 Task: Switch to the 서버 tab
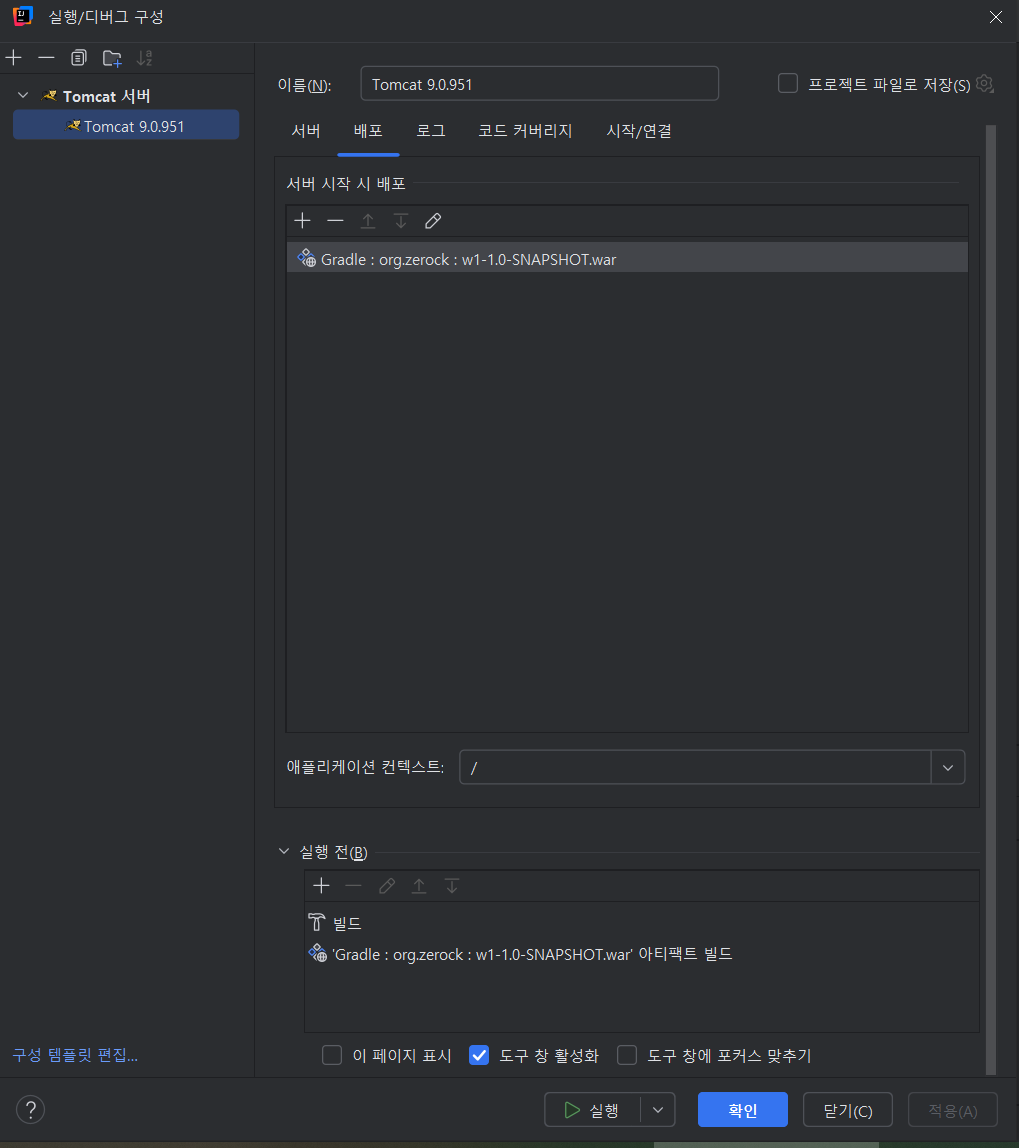[306, 131]
